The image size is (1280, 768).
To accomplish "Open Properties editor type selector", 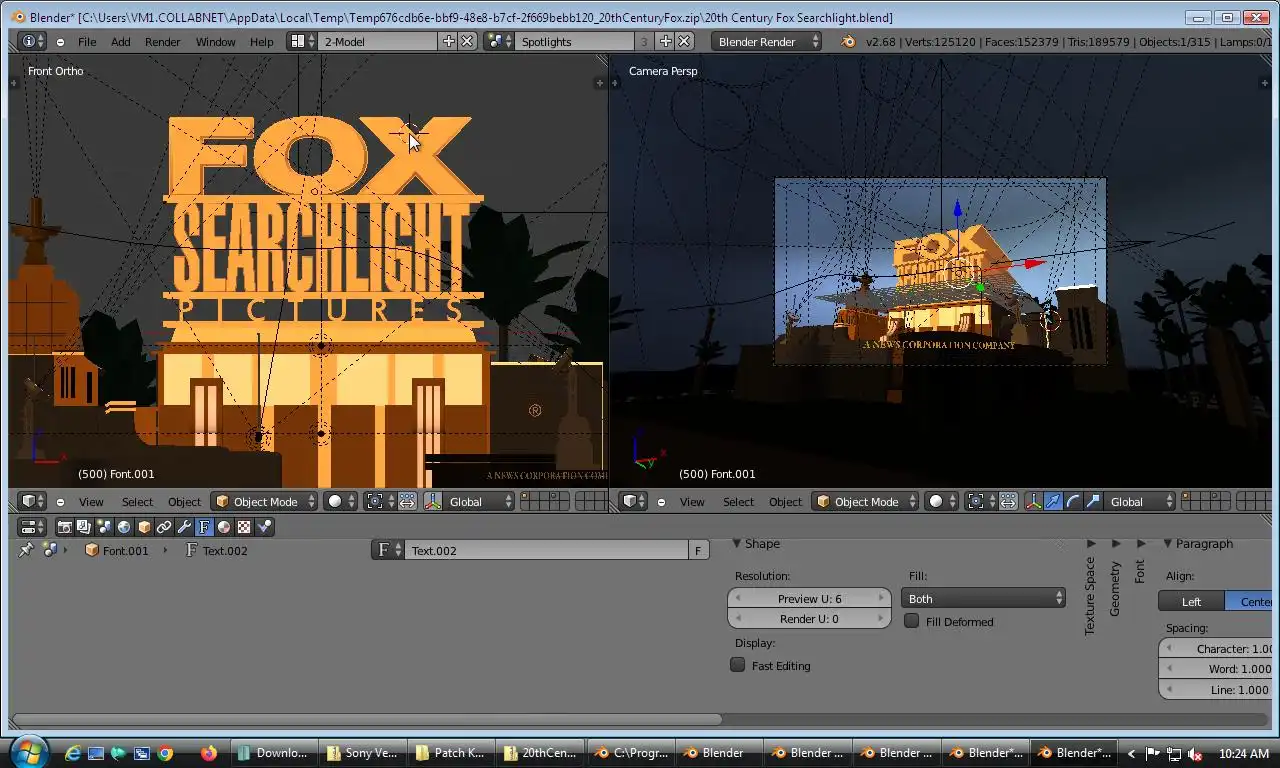I will (x=32, y=527).
